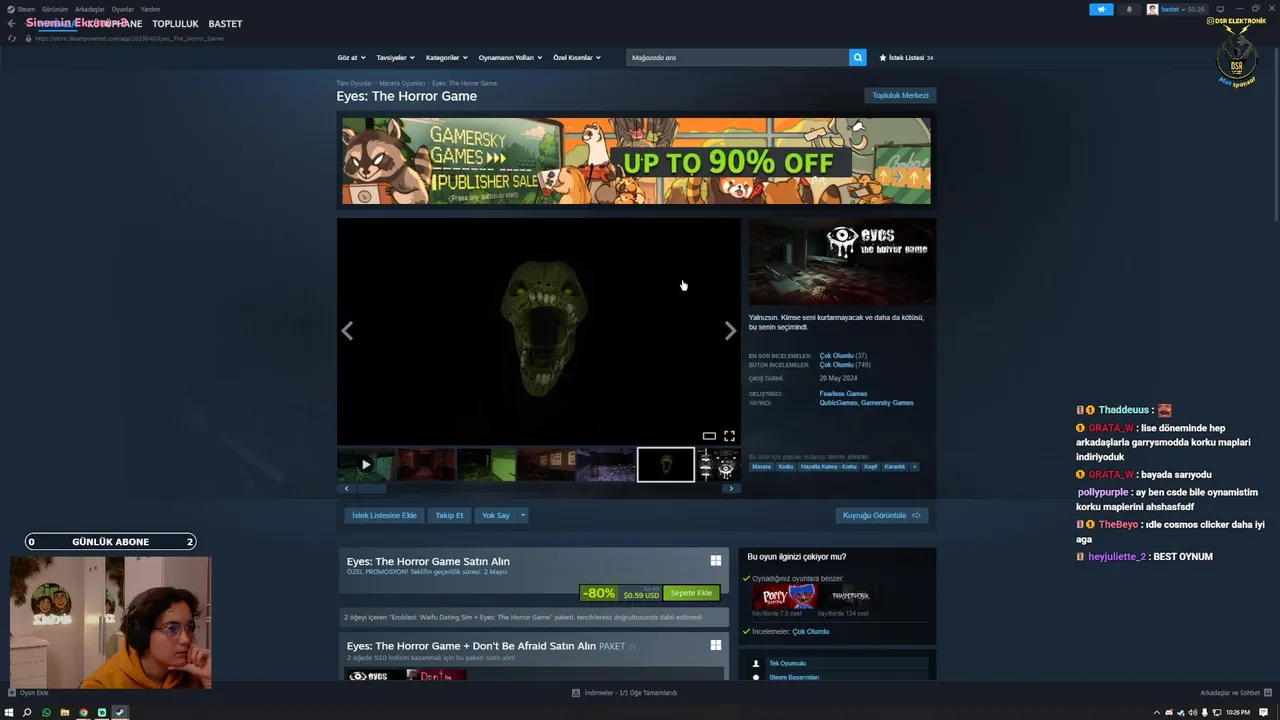Click the Macera Oyunları breadcrumb

[402, 83]
